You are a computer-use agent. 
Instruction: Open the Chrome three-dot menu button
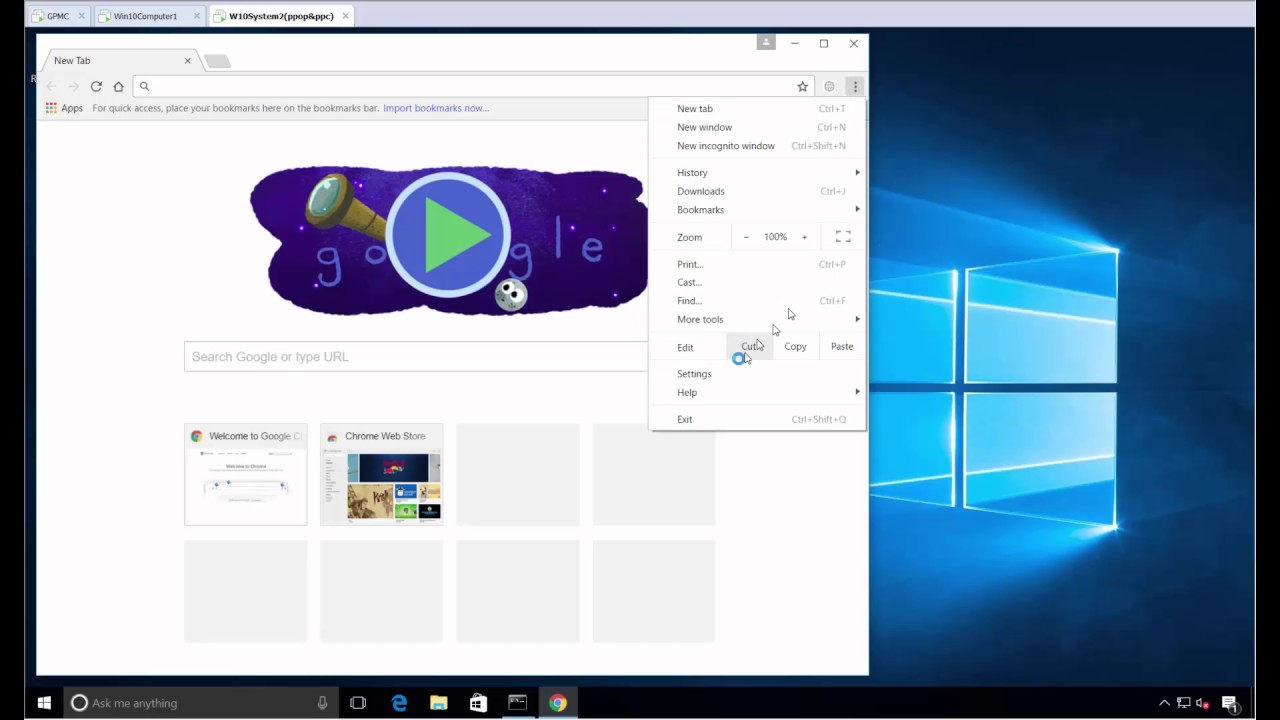[855, 87]
